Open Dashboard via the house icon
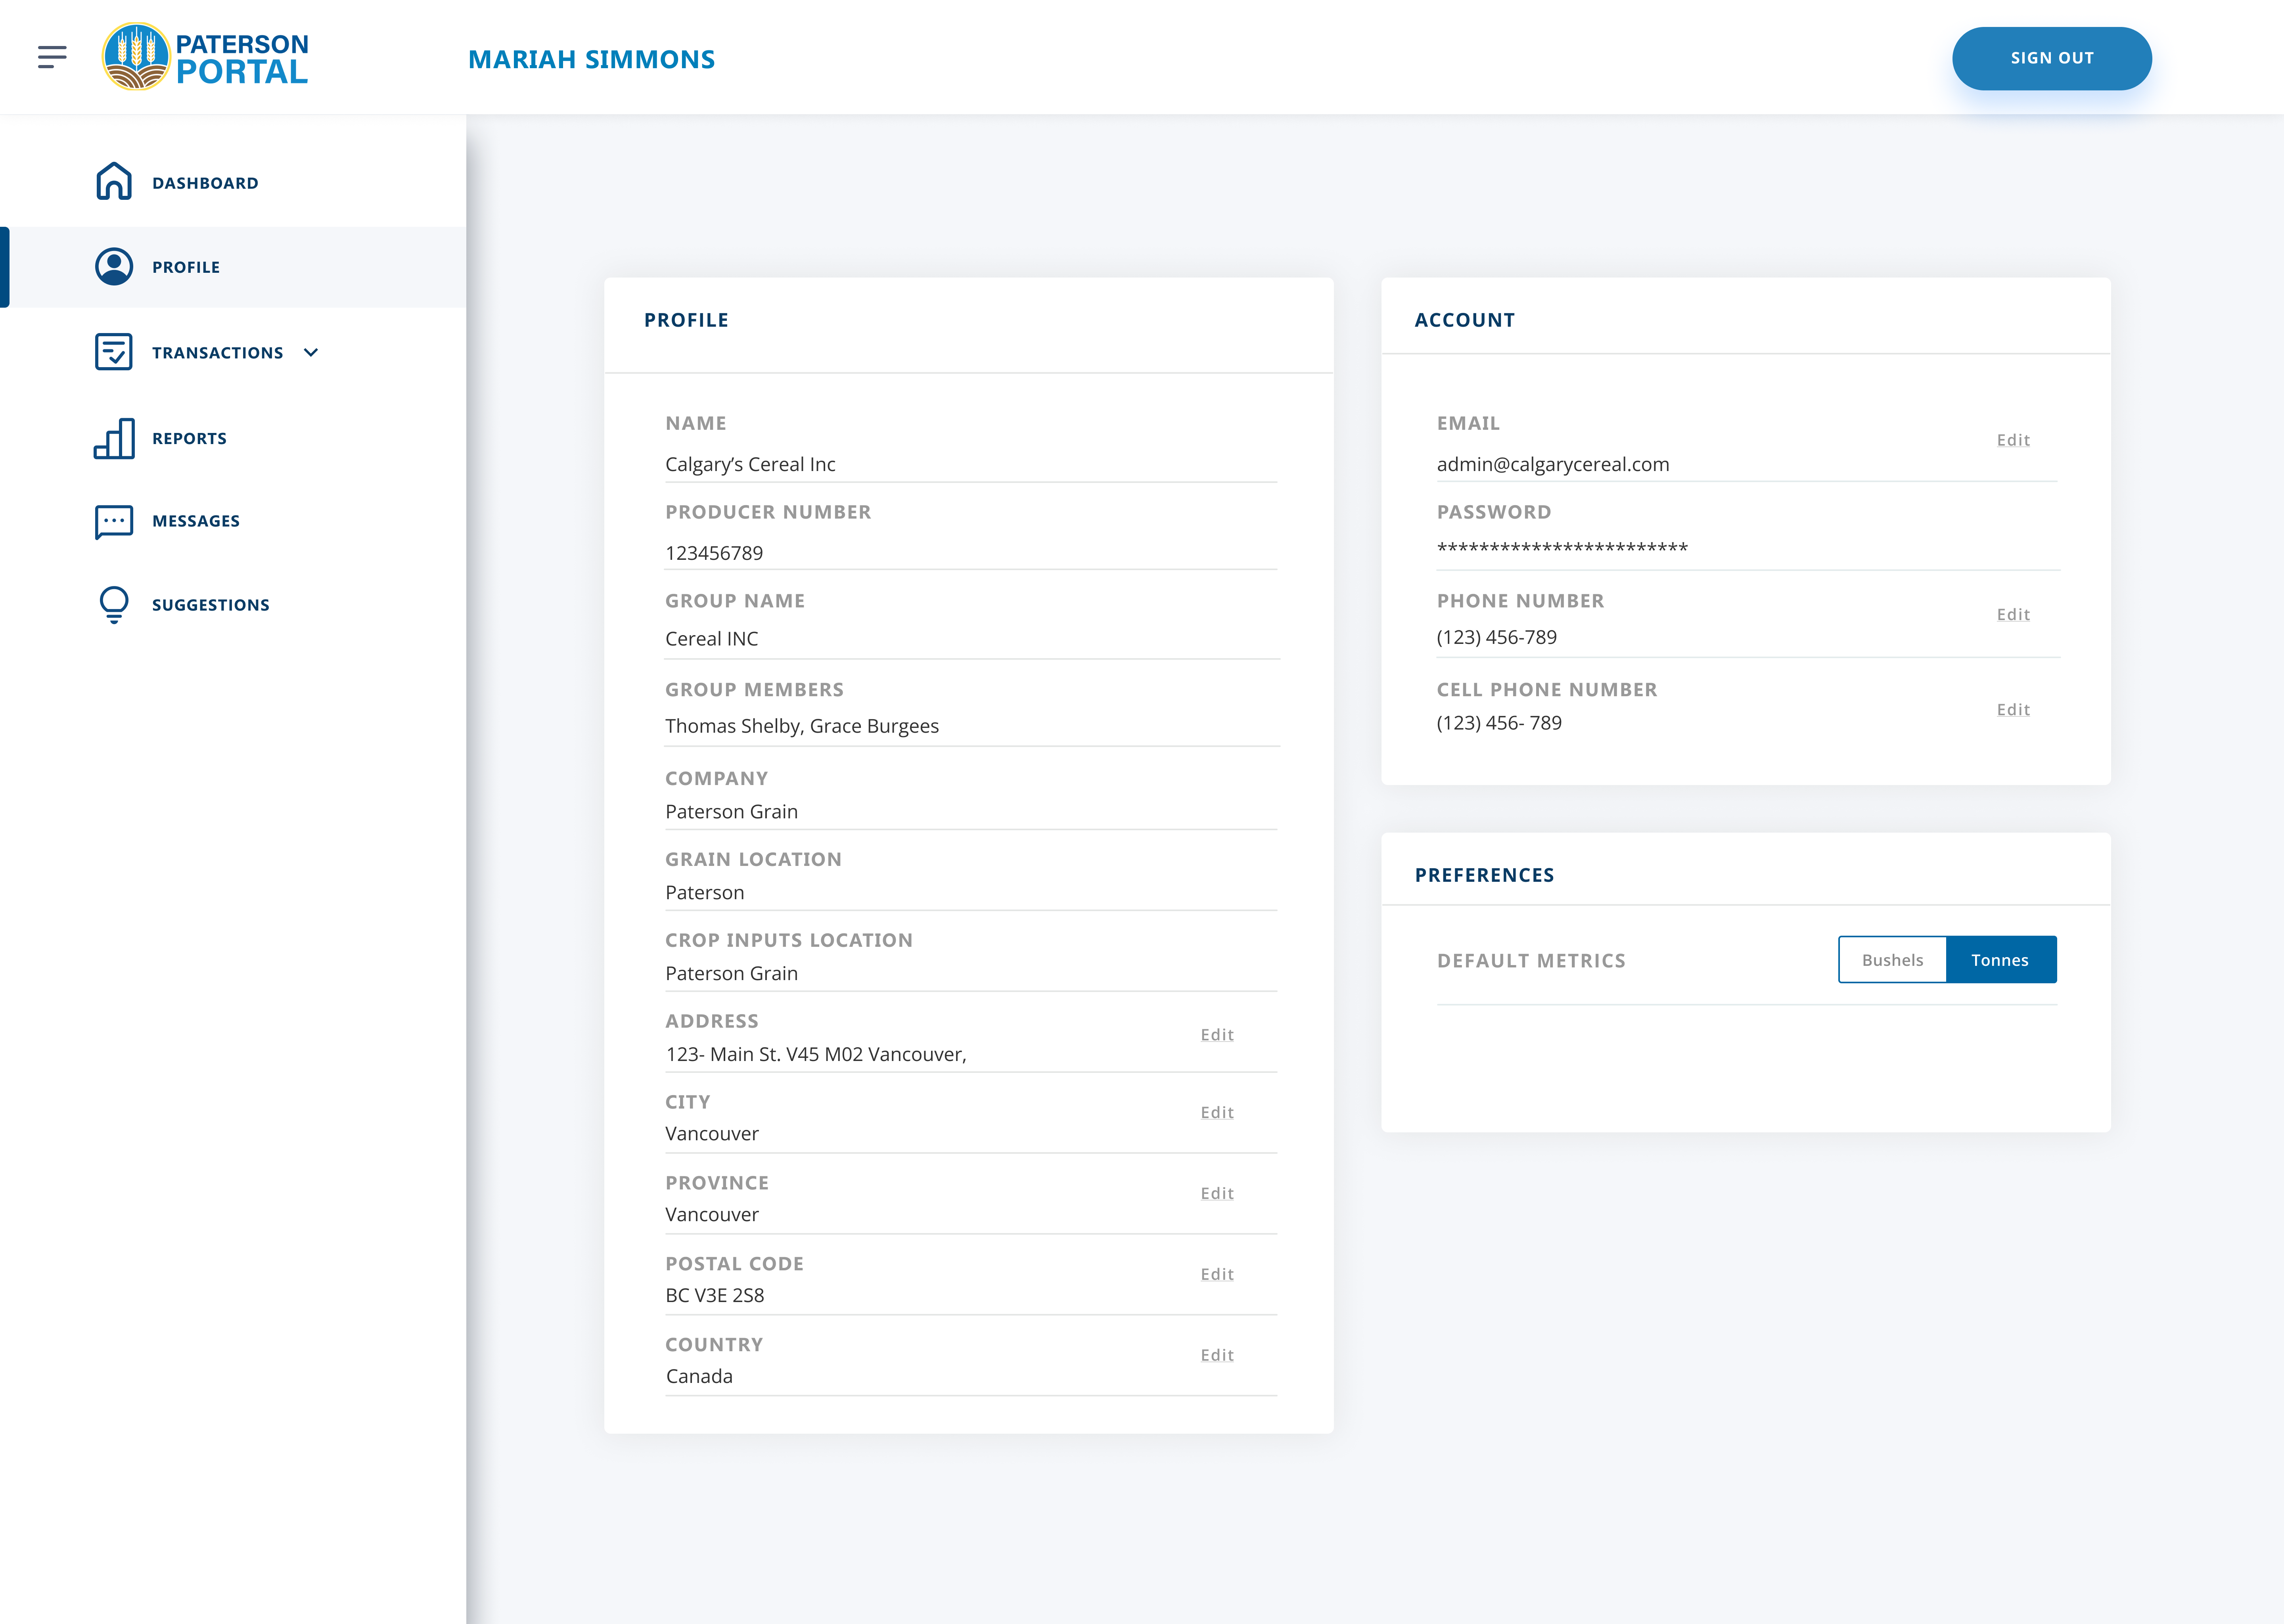Image resolution: width=2284 pixels, height=1624 pixels. 114,182
